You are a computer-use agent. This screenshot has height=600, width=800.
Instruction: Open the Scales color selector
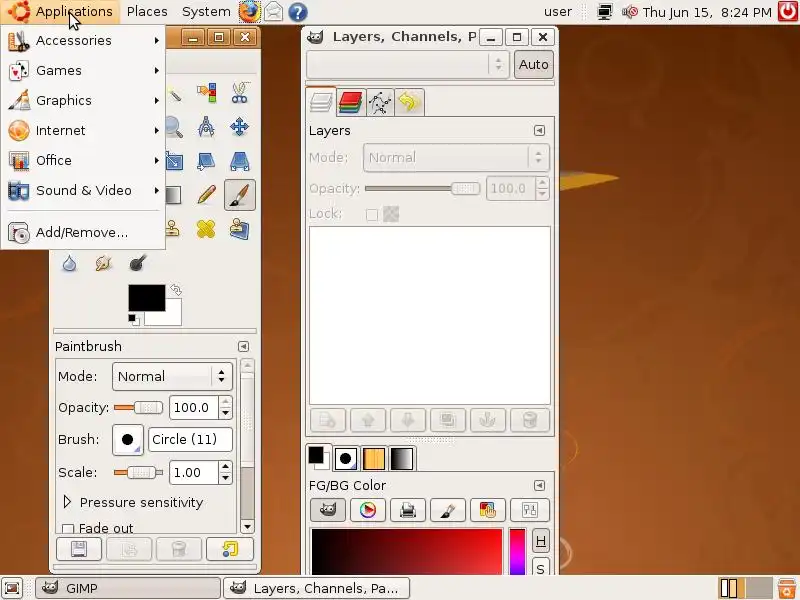(530, 510)
